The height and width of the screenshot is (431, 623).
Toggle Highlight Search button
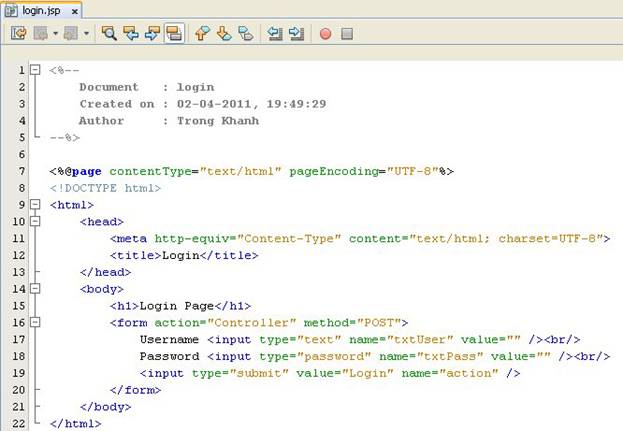(x=174, y=33)
